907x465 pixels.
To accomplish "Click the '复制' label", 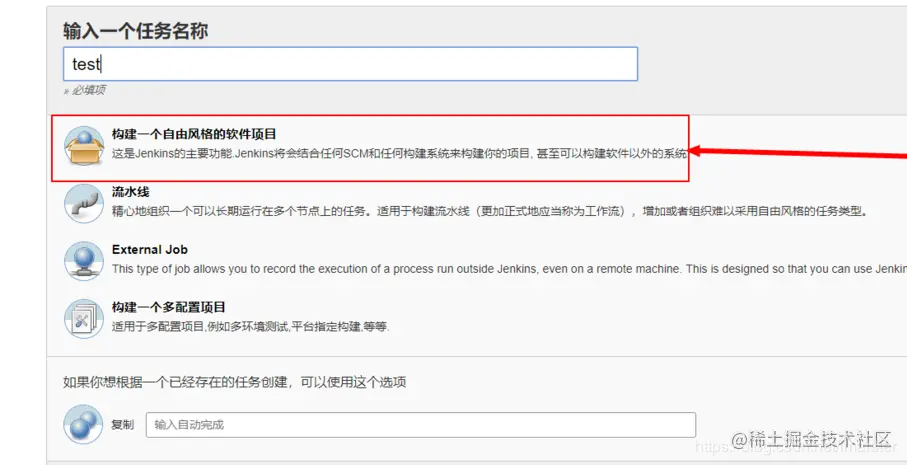I will [122, 425].
